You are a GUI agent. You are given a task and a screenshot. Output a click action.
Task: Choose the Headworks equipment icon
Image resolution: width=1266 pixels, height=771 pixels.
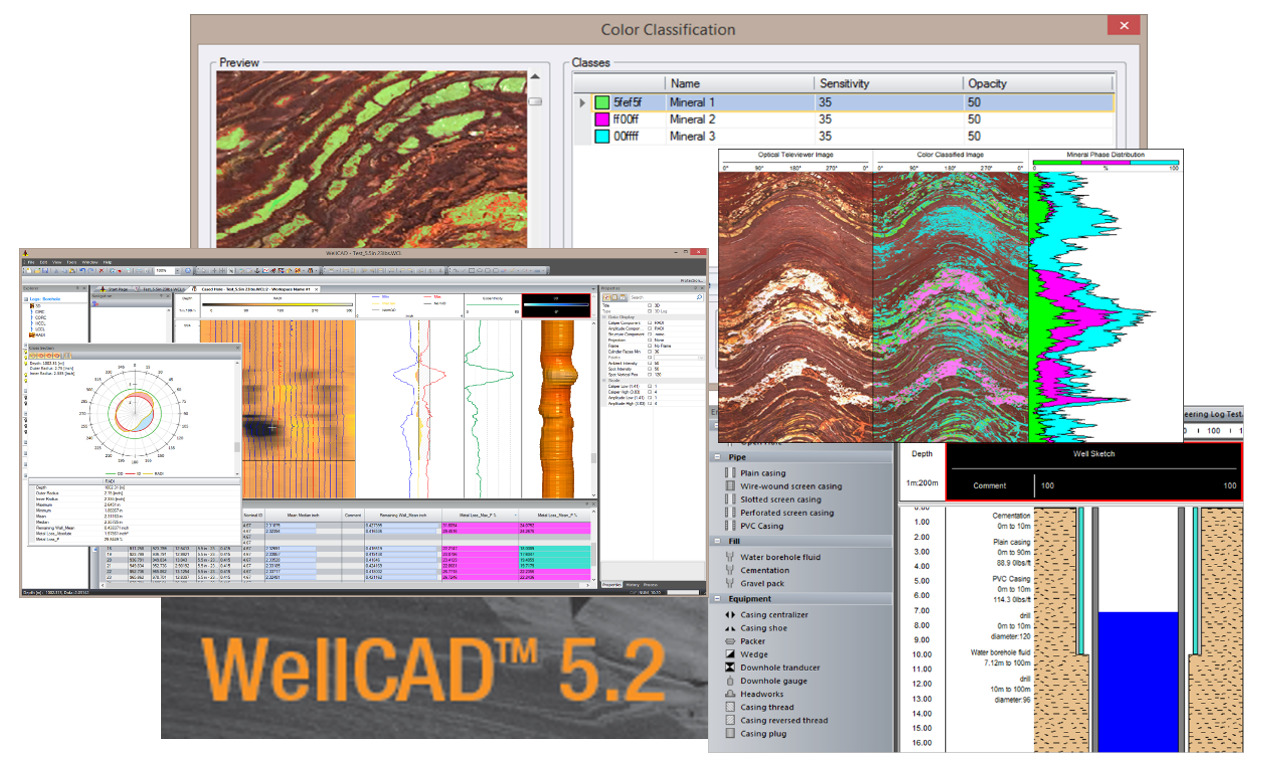click(x=729, y=694)
